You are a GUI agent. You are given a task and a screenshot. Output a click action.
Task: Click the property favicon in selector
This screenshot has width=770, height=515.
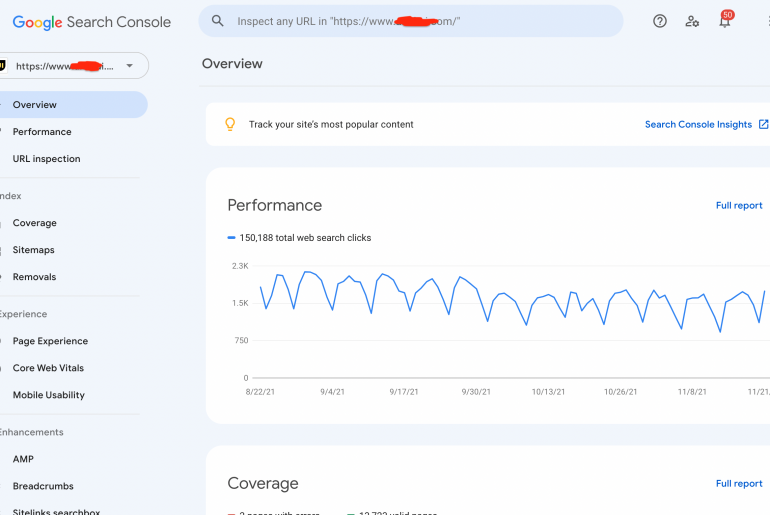[x=2, y=65]
